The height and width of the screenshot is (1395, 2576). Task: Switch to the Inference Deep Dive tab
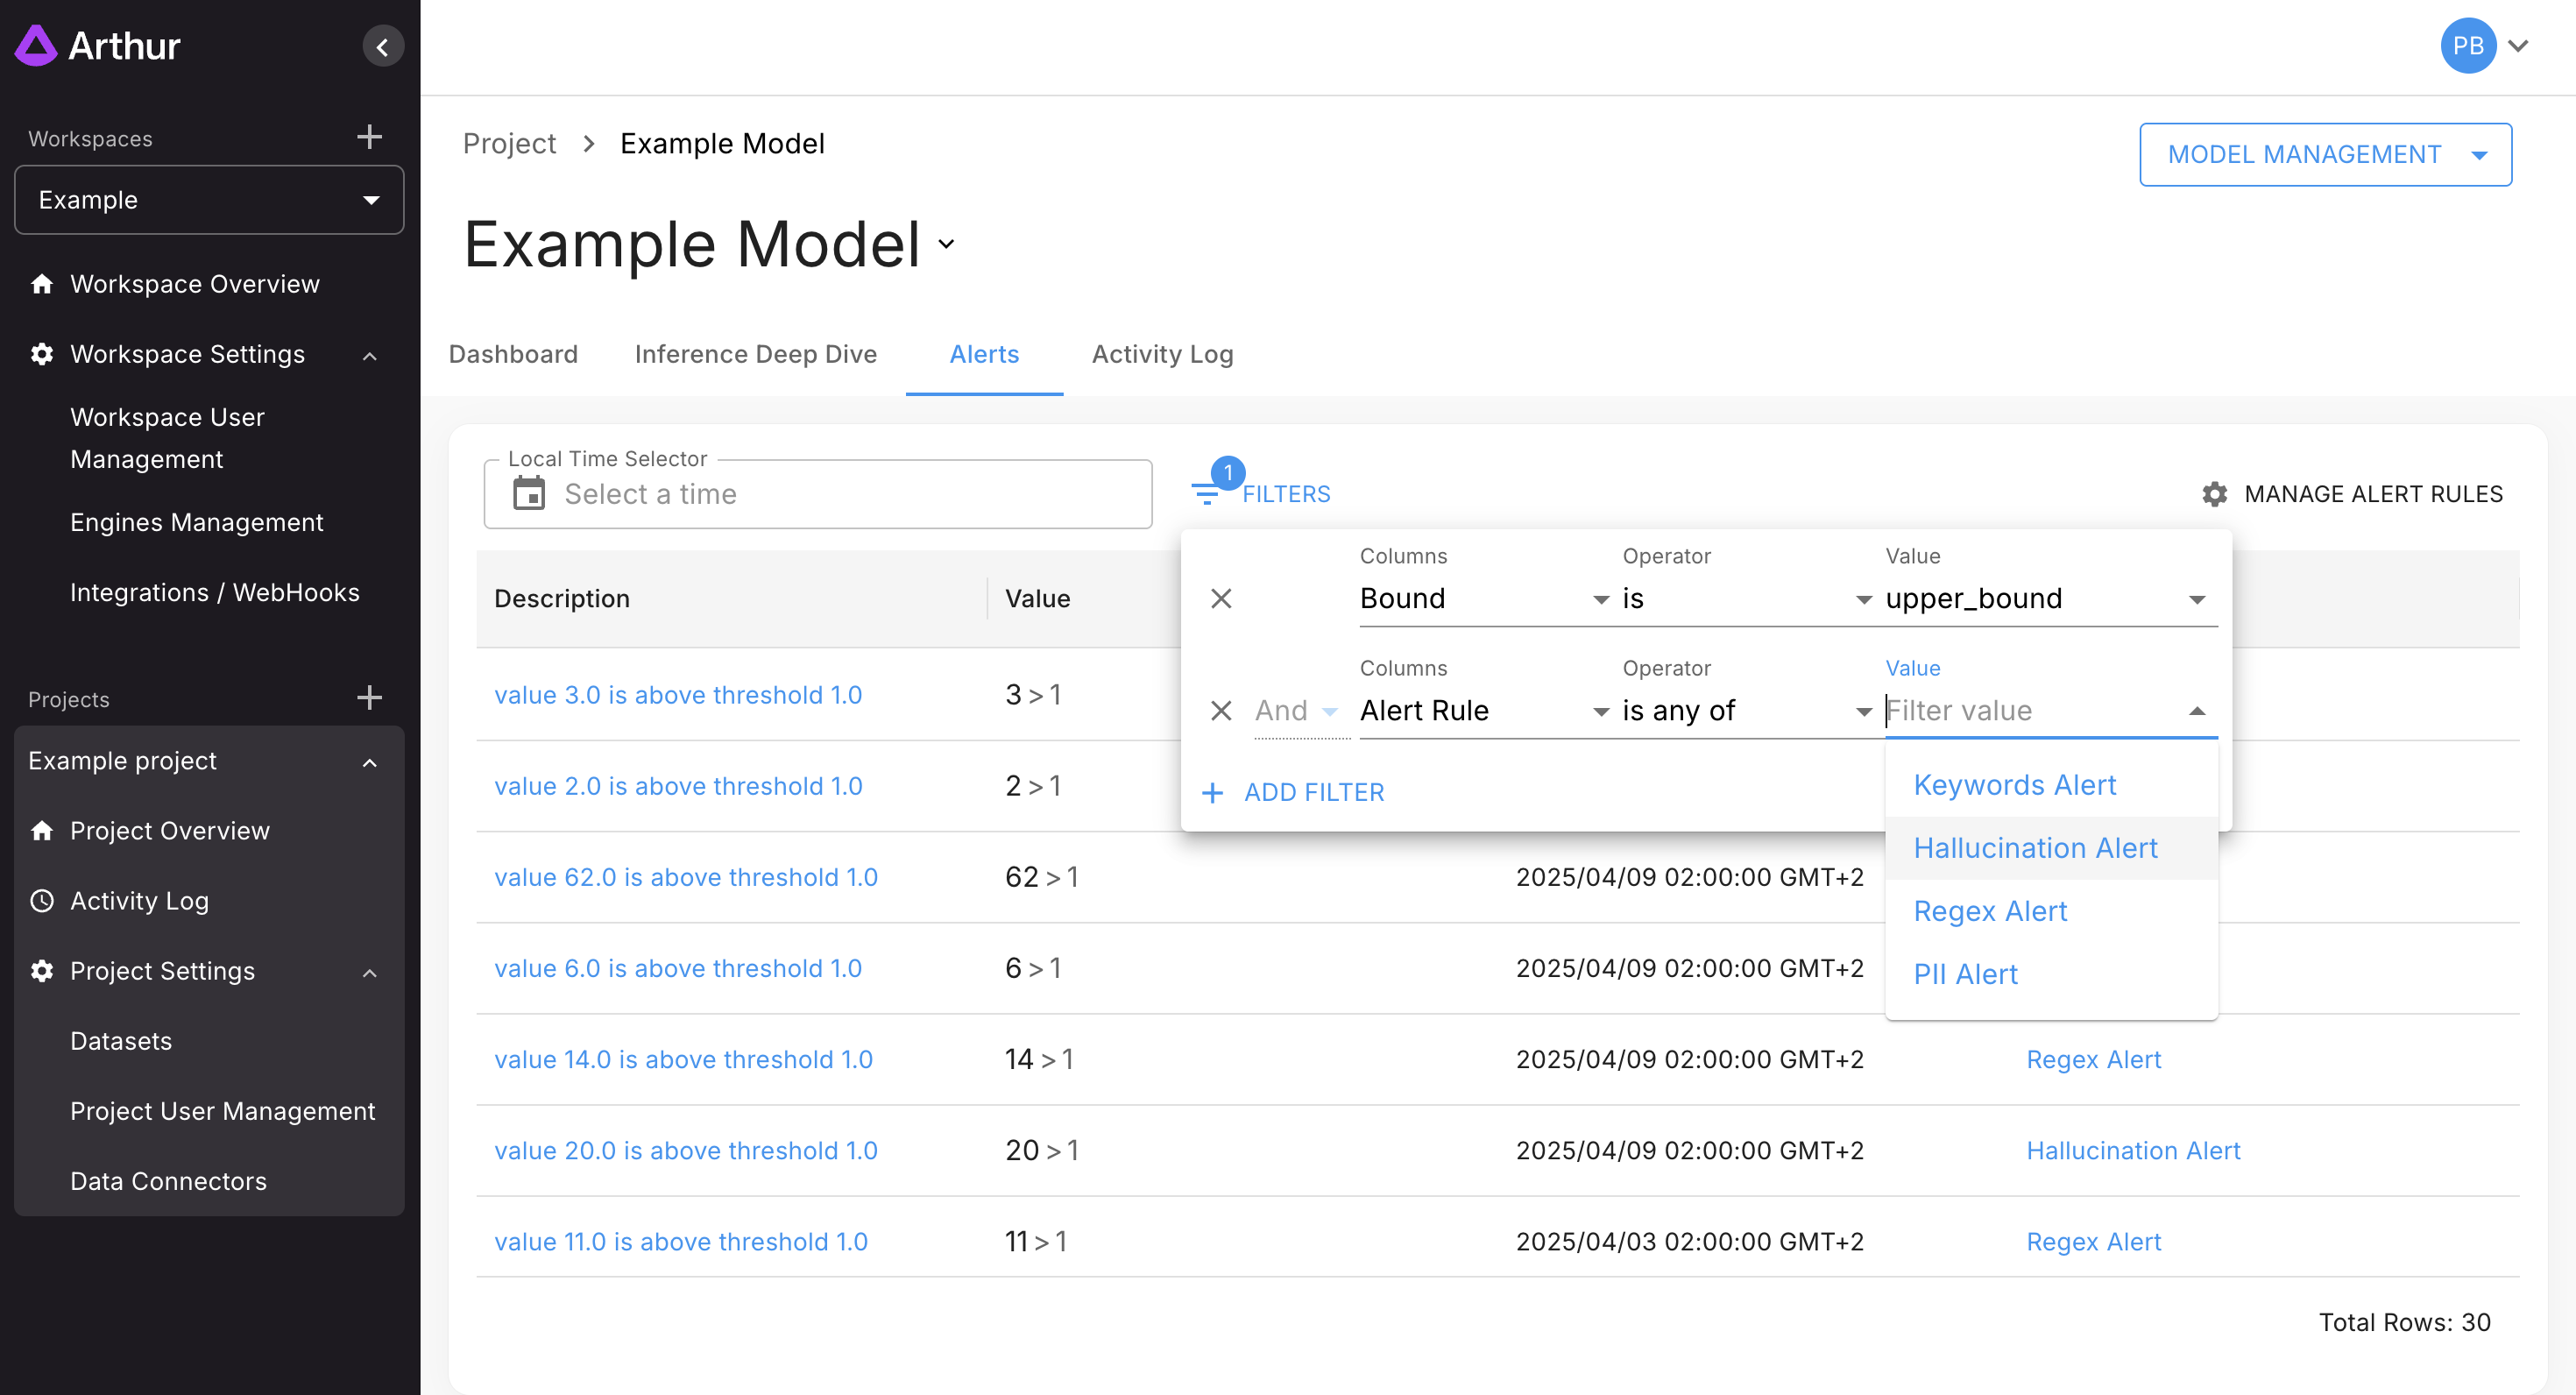point(755,354)
